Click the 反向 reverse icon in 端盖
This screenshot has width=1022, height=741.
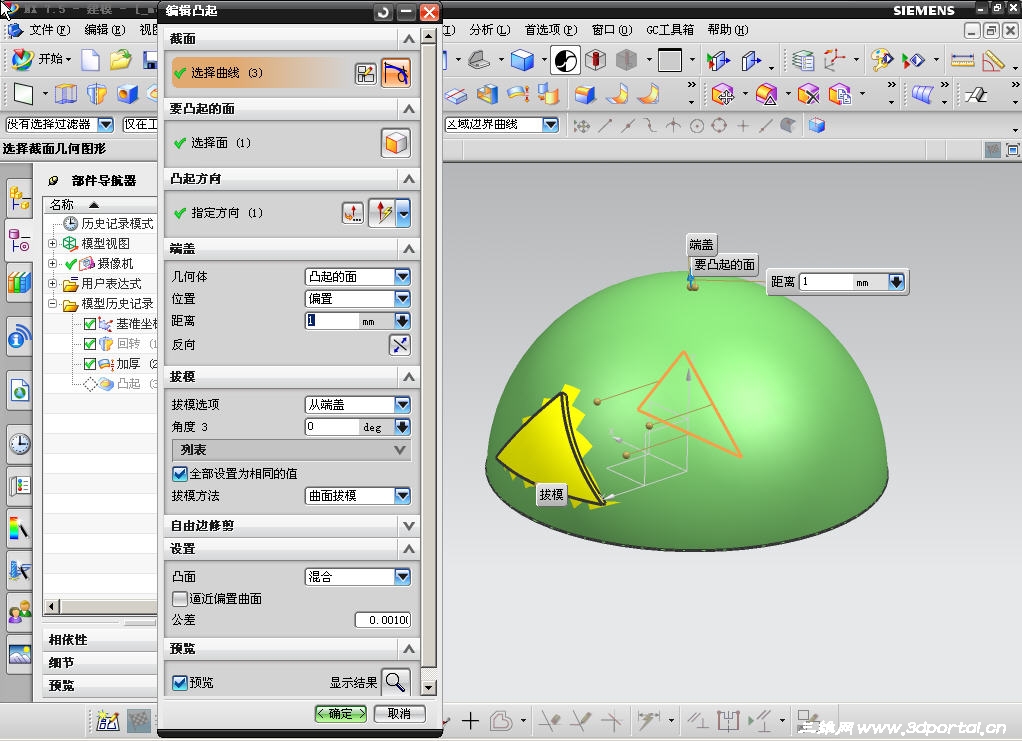coord(400,345)
